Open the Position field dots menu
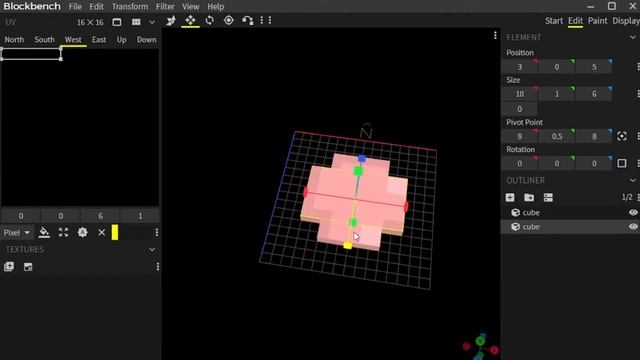Screen dimensions: 640x360 tap(638, 67)
